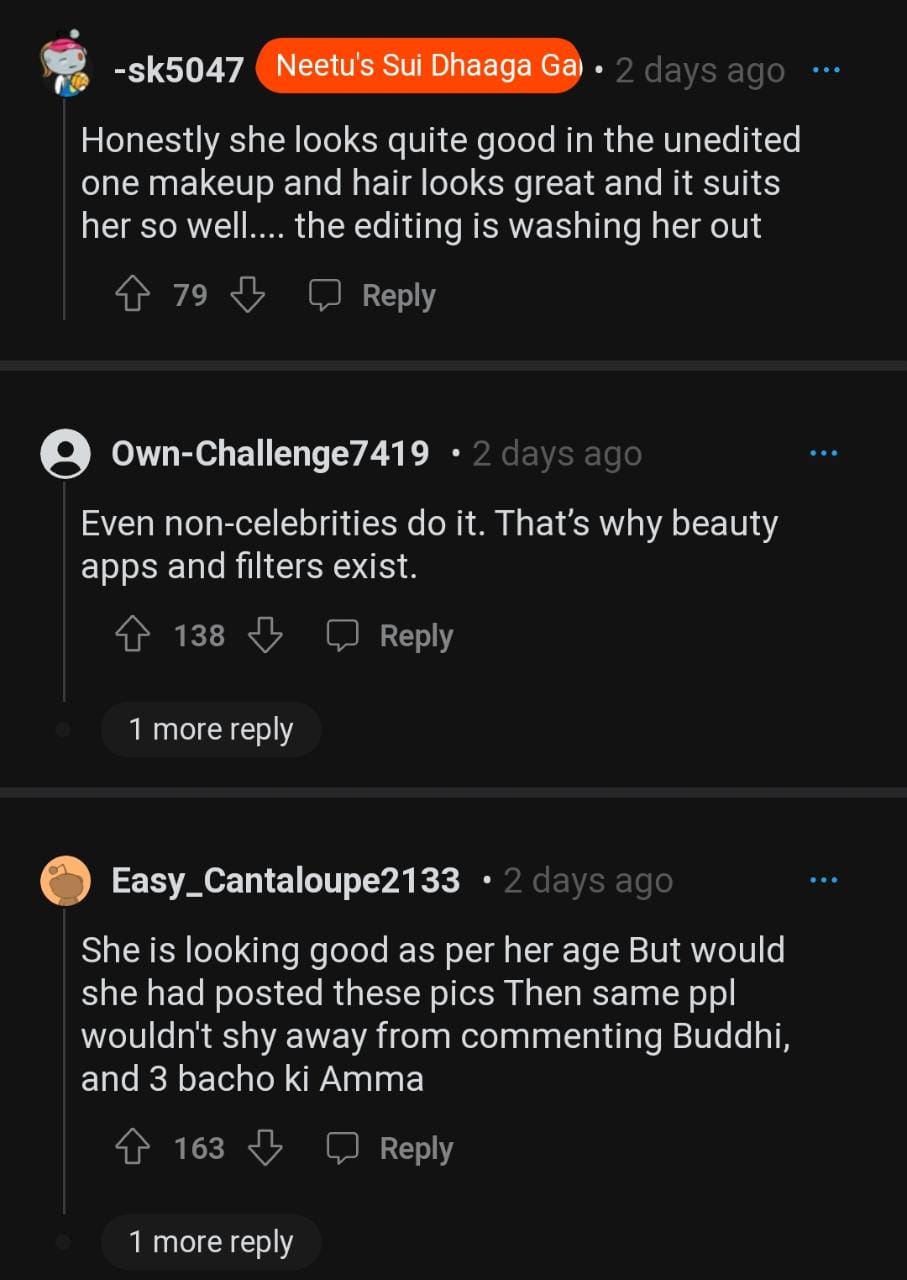
Task: Upvote Own-Challenge7419's comment
Action: [132, 635]
